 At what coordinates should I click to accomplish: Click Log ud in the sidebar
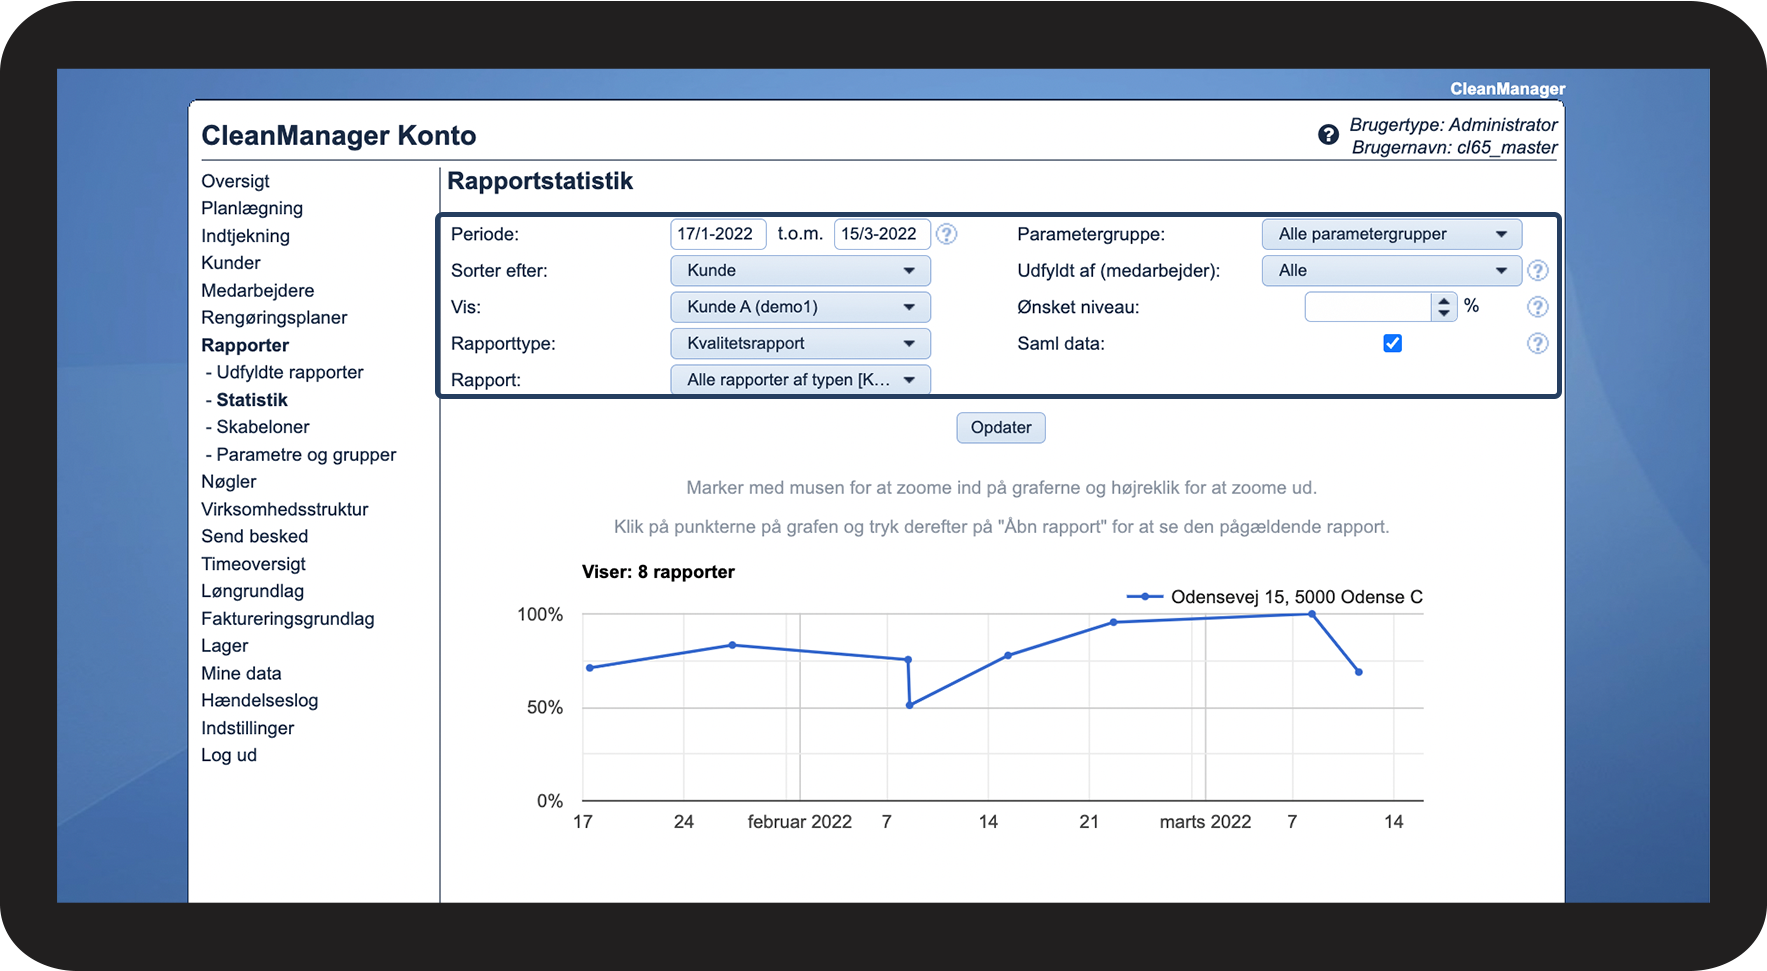pos(229,755)
